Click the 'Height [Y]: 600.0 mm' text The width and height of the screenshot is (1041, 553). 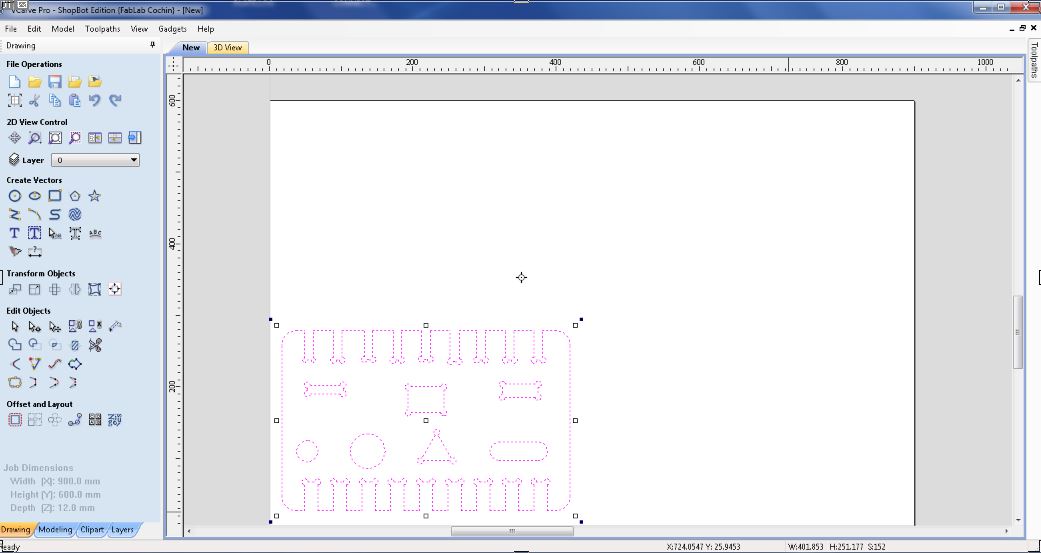tap(55, 495)
